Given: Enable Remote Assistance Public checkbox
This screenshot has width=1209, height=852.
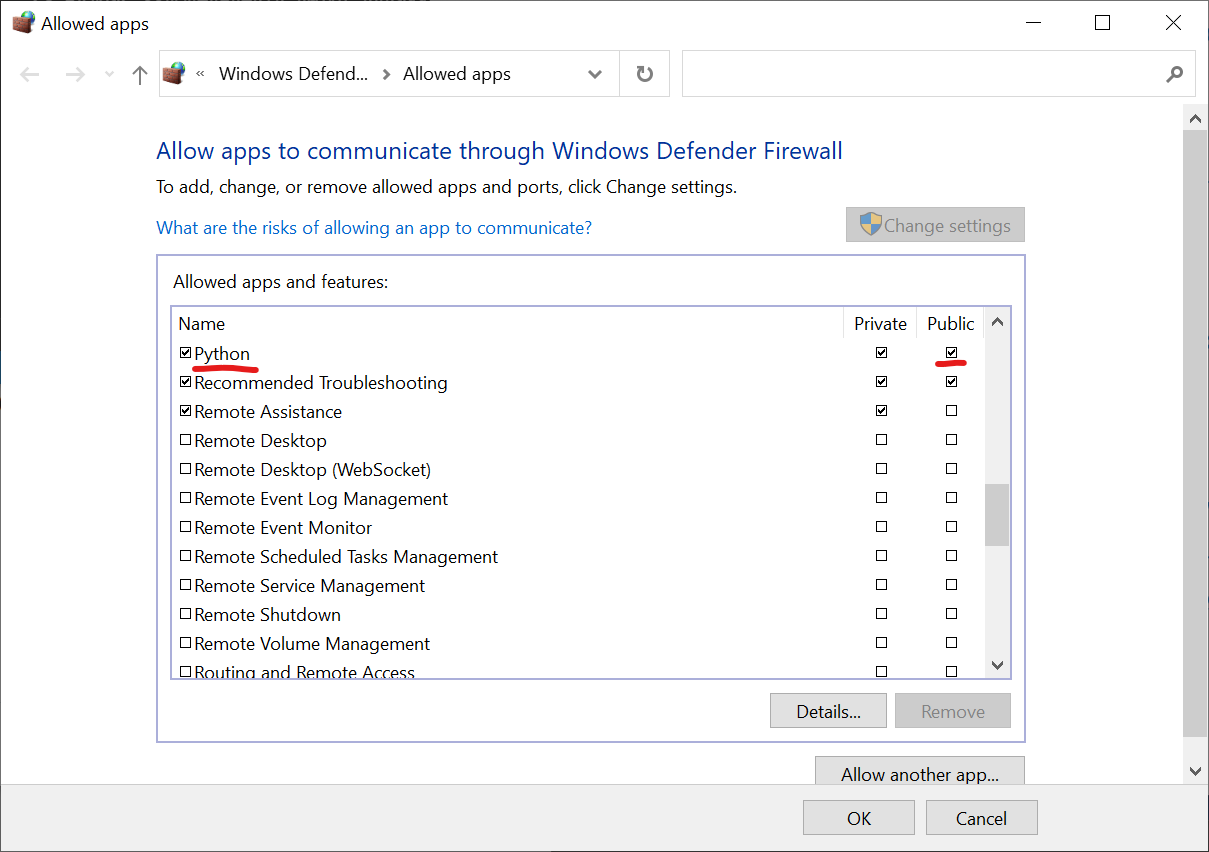Looking at the screenshot, I should (x=951, y=410).
